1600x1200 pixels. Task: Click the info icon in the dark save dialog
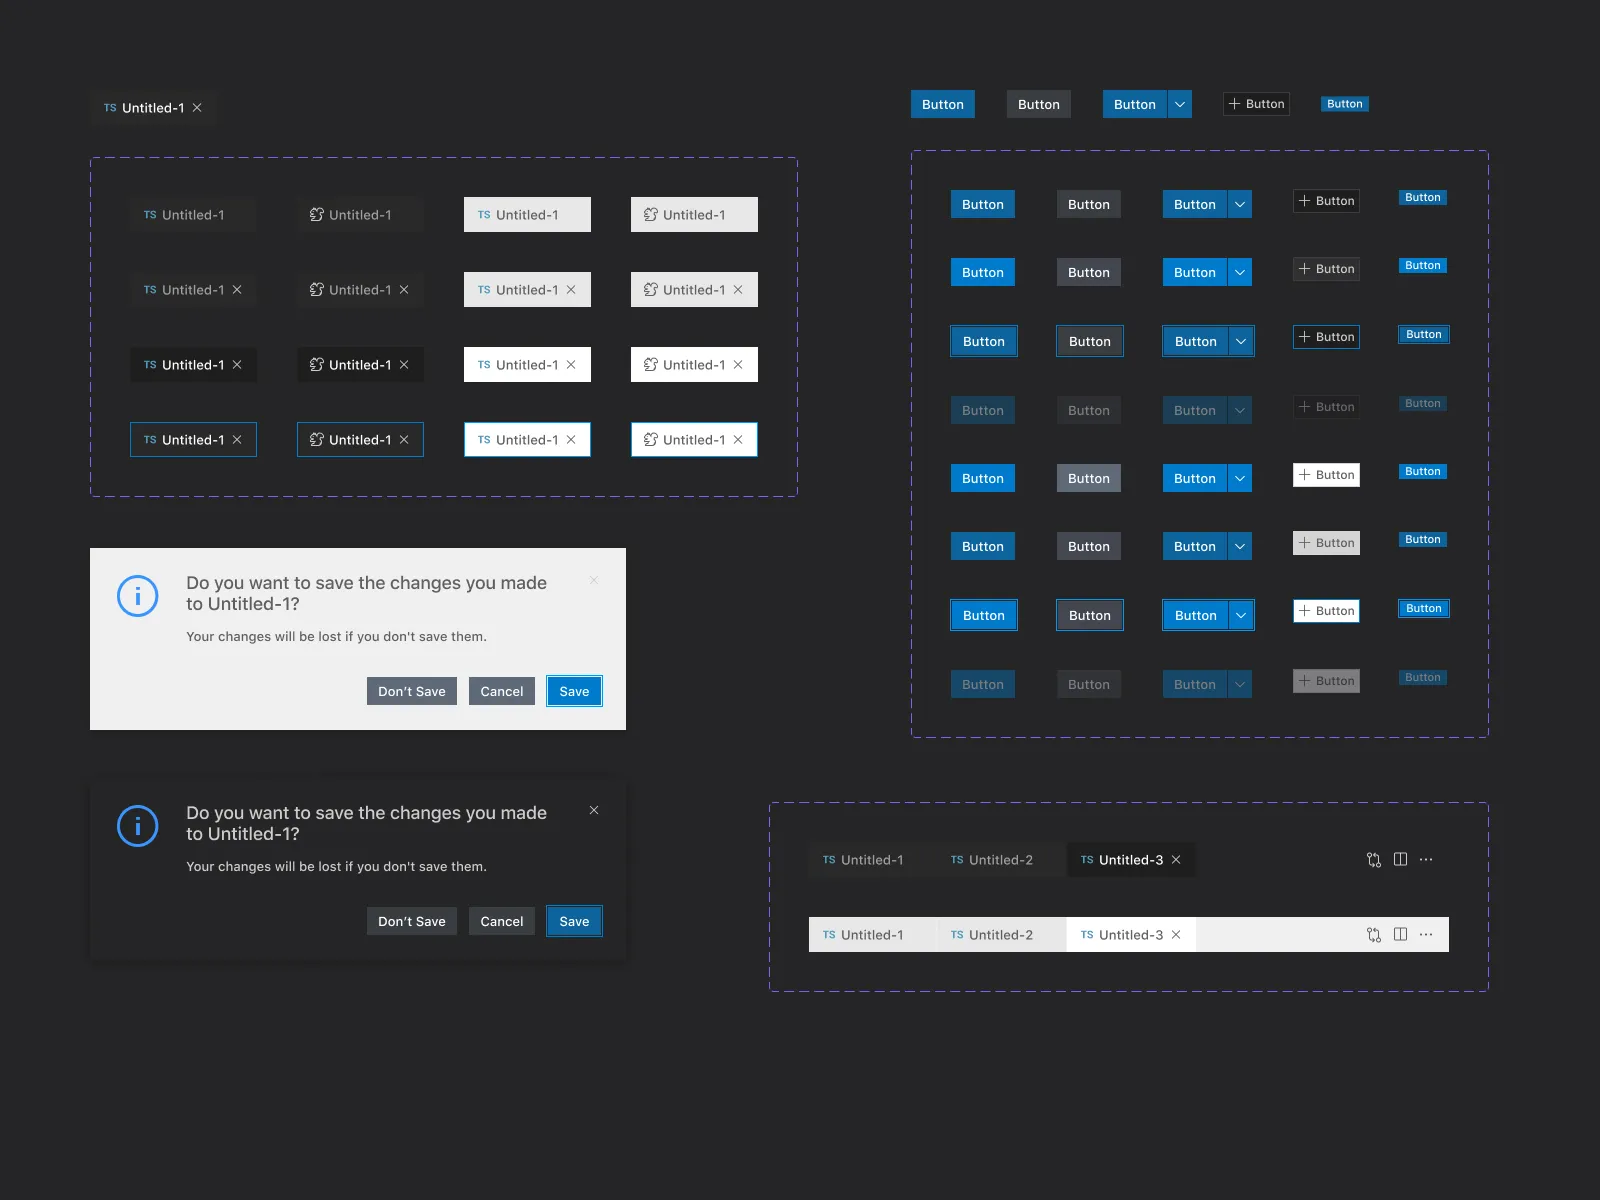pos(138,826)
